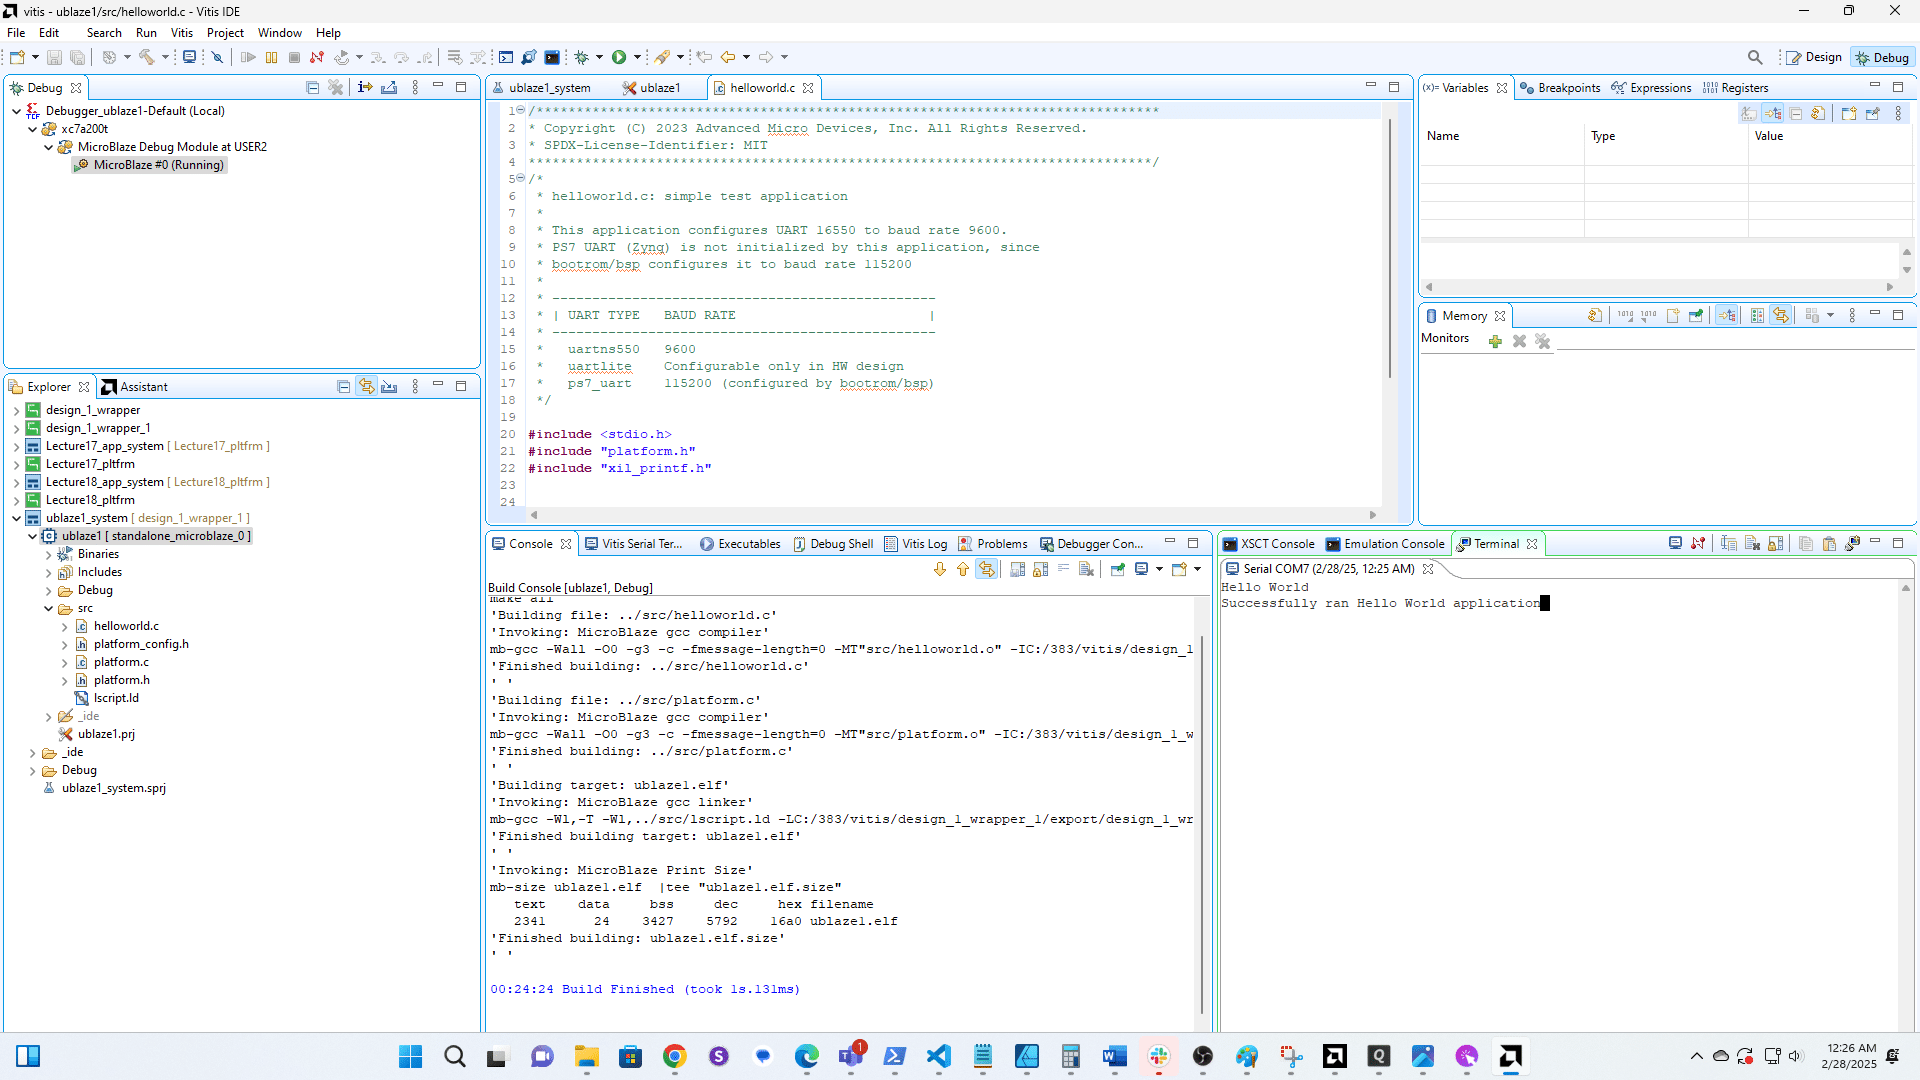The width and height of the screenshot is (1920, 1080).
Task: Click the toolbar search magnifier
Action: (x=1755, y=58)
